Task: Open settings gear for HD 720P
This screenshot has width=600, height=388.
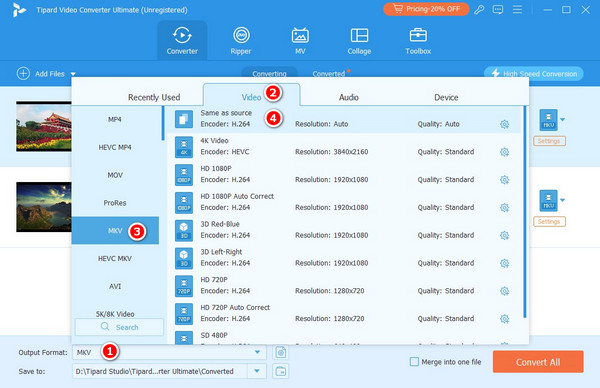Action: point(505,291)
